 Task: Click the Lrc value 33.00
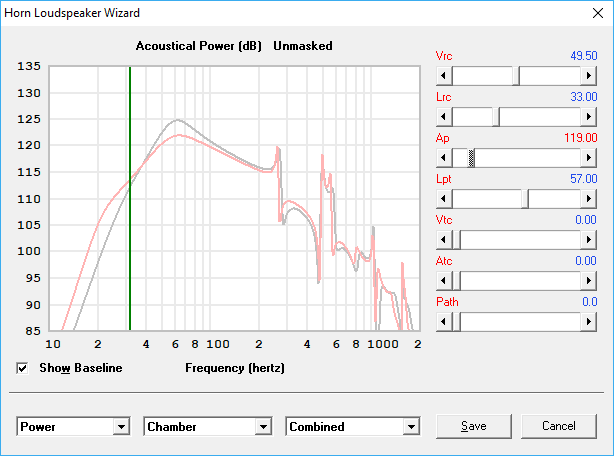[x=584, y=97]
